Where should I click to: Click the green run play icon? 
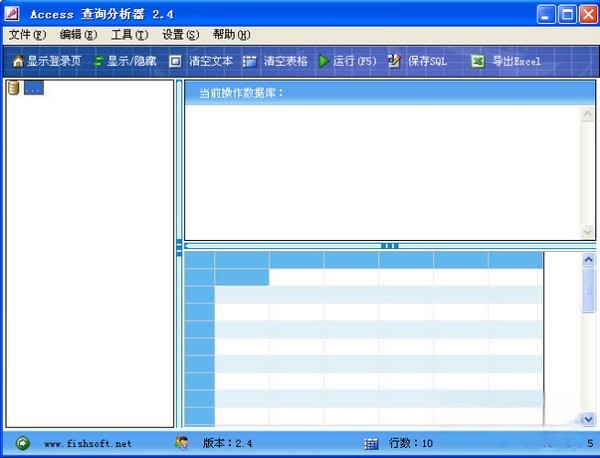(324, 61)
